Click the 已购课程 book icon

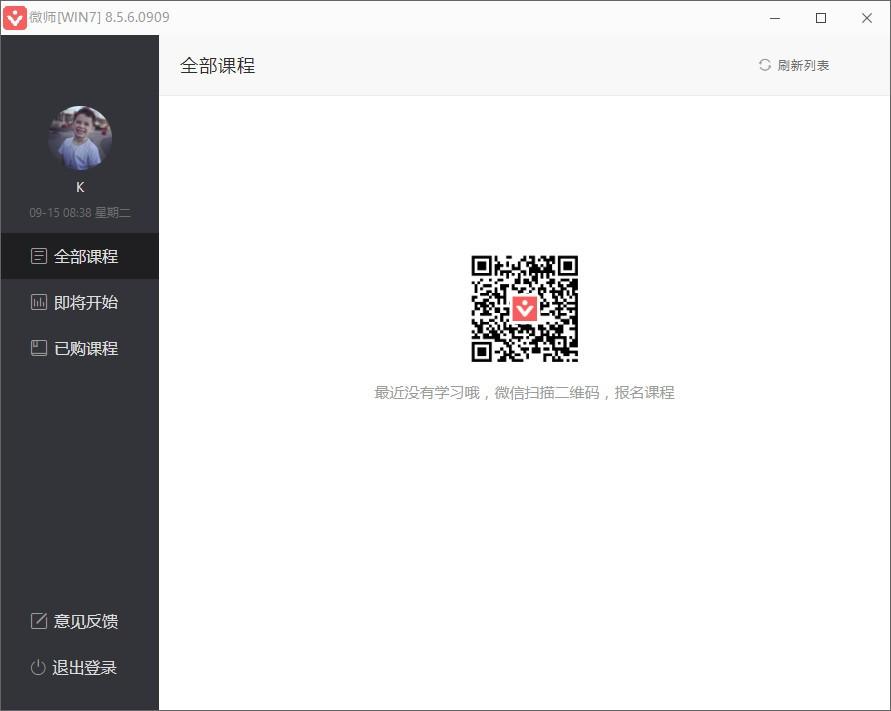(x=39, y=348)
